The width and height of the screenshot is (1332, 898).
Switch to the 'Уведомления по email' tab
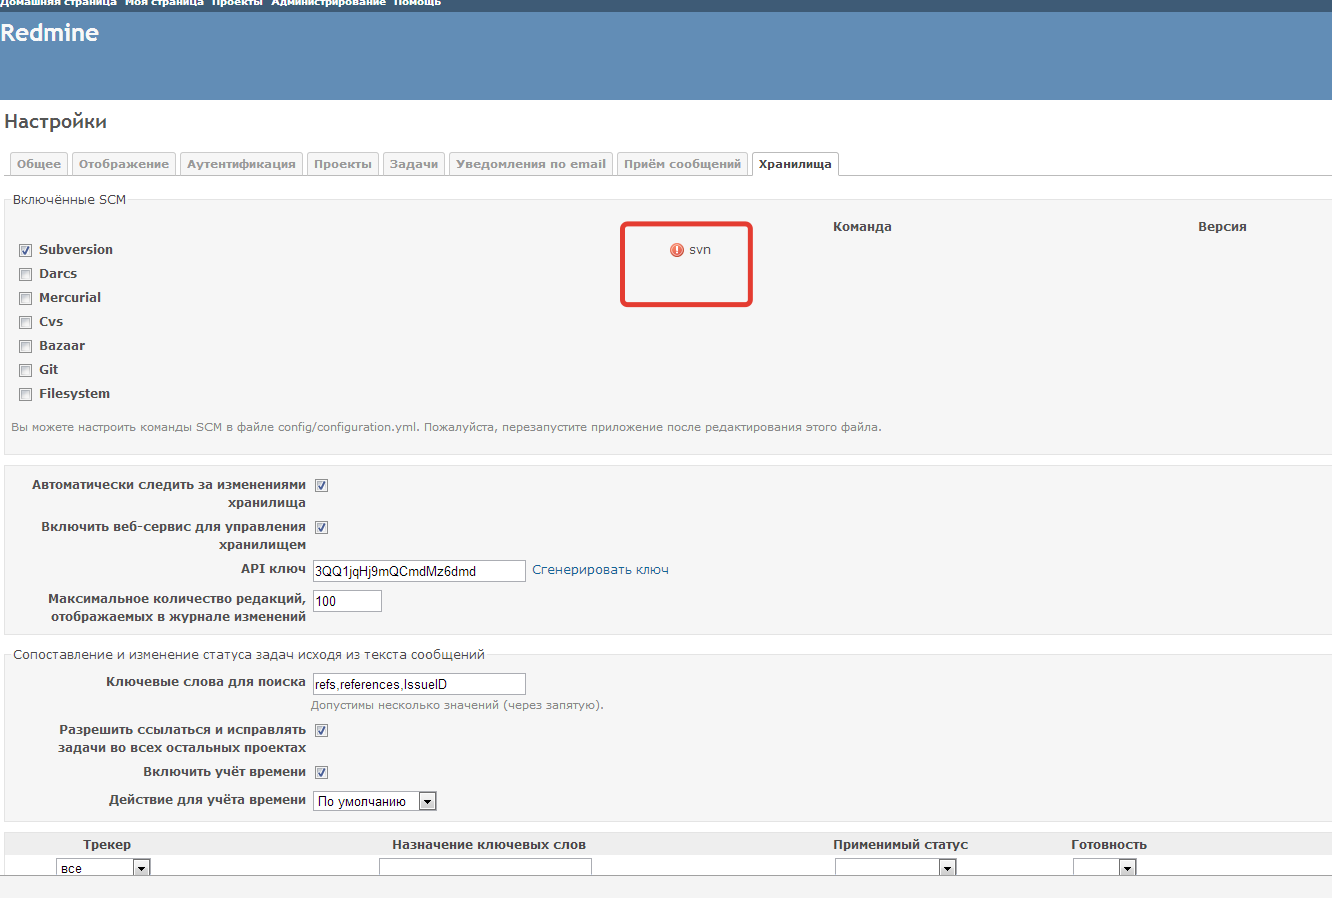click(531, 164)
